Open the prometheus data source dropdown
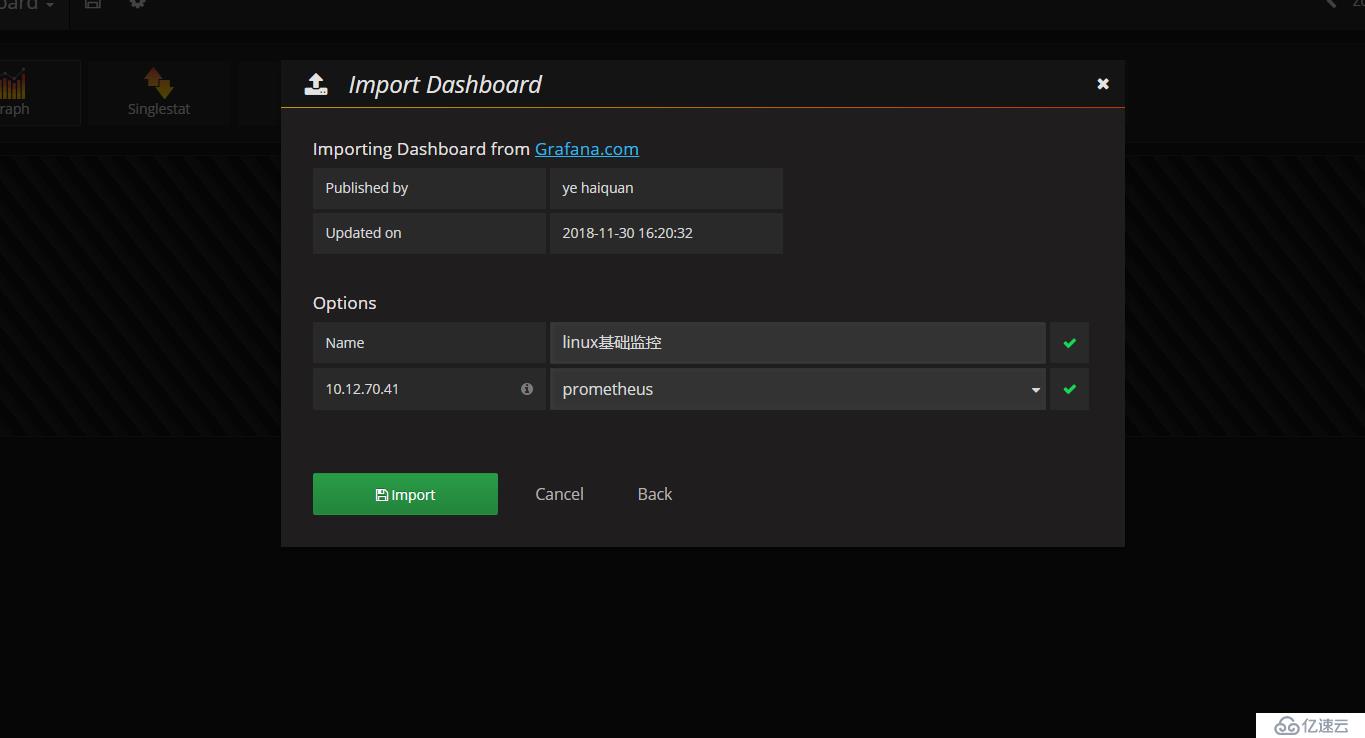 point(798,389)
